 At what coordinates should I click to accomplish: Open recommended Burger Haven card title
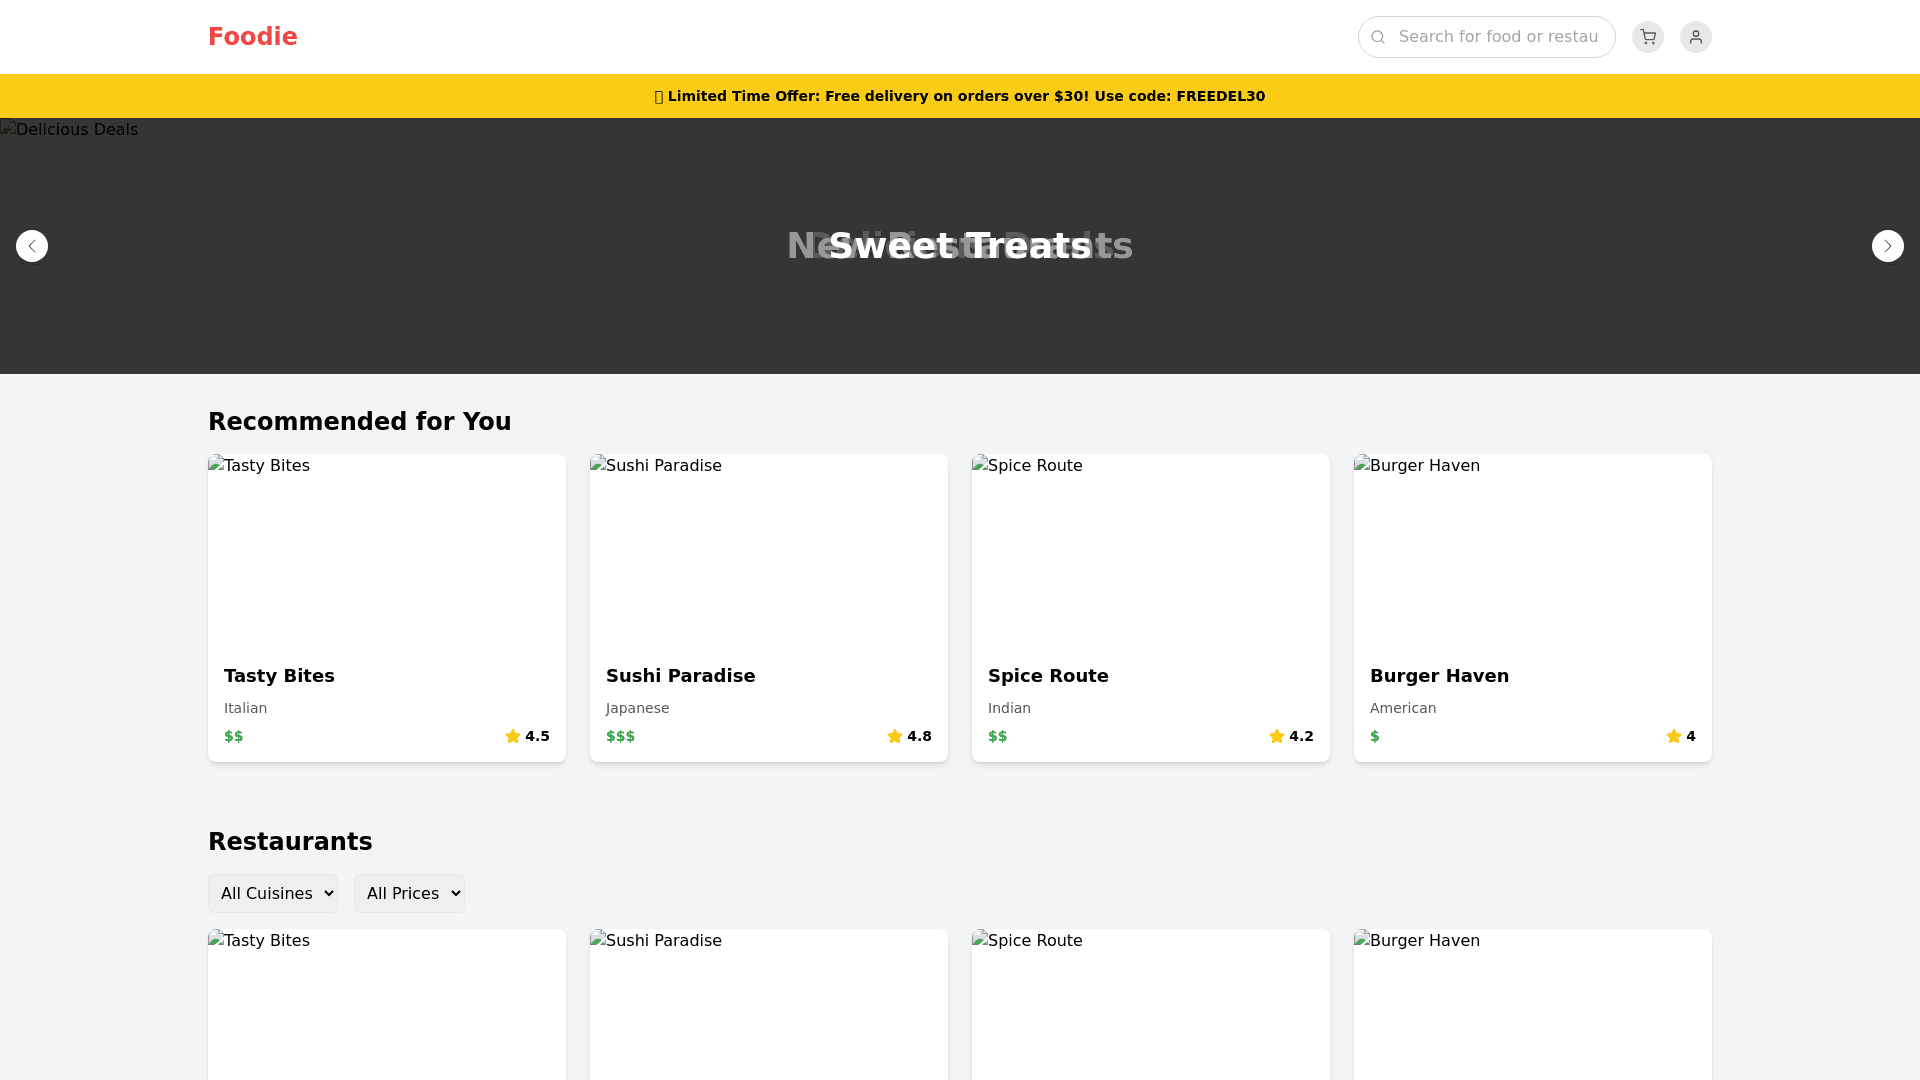[x=1439, y=676]
